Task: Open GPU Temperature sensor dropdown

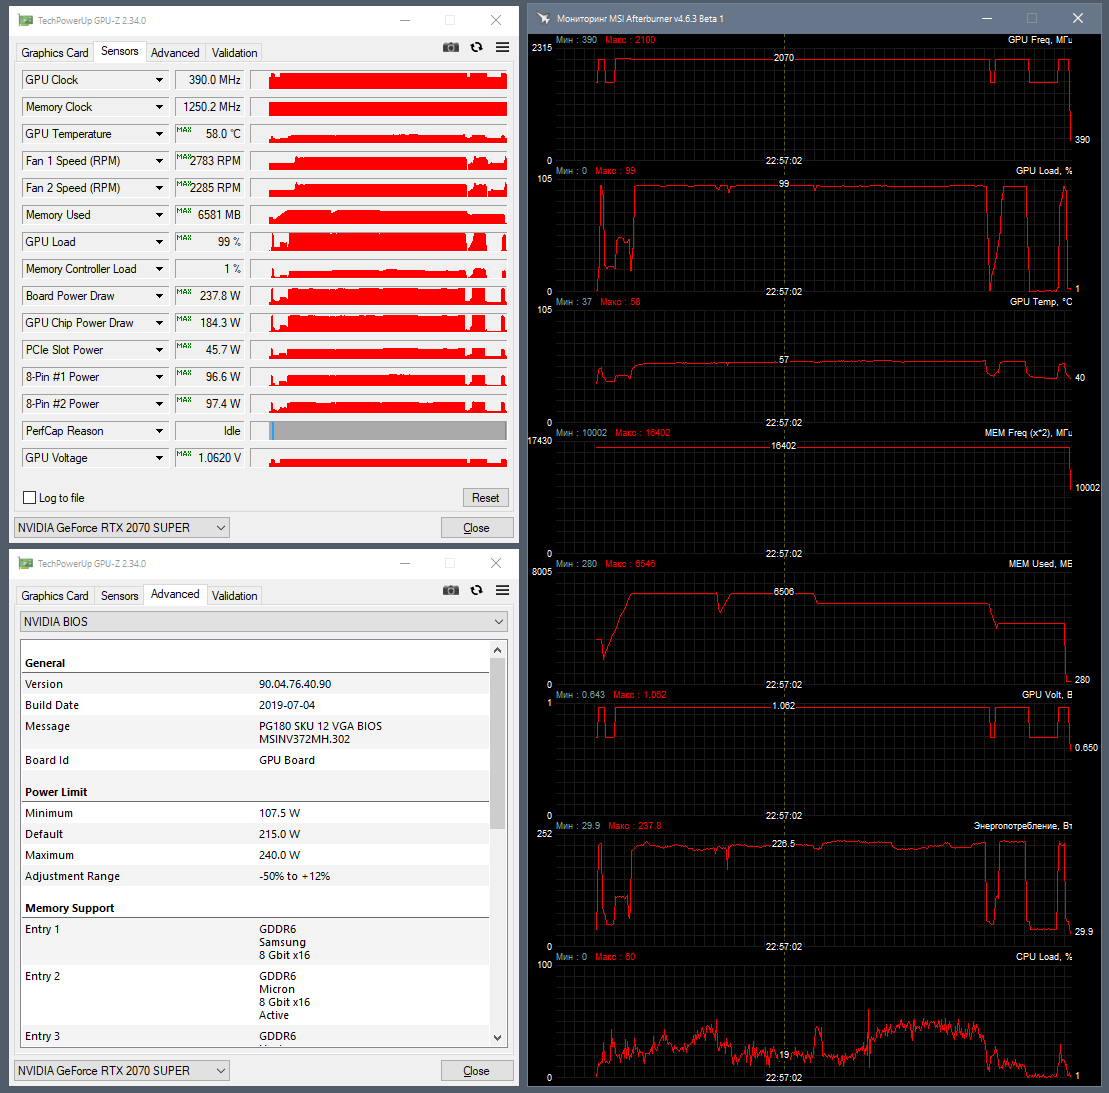Action: tap(159, 134)
